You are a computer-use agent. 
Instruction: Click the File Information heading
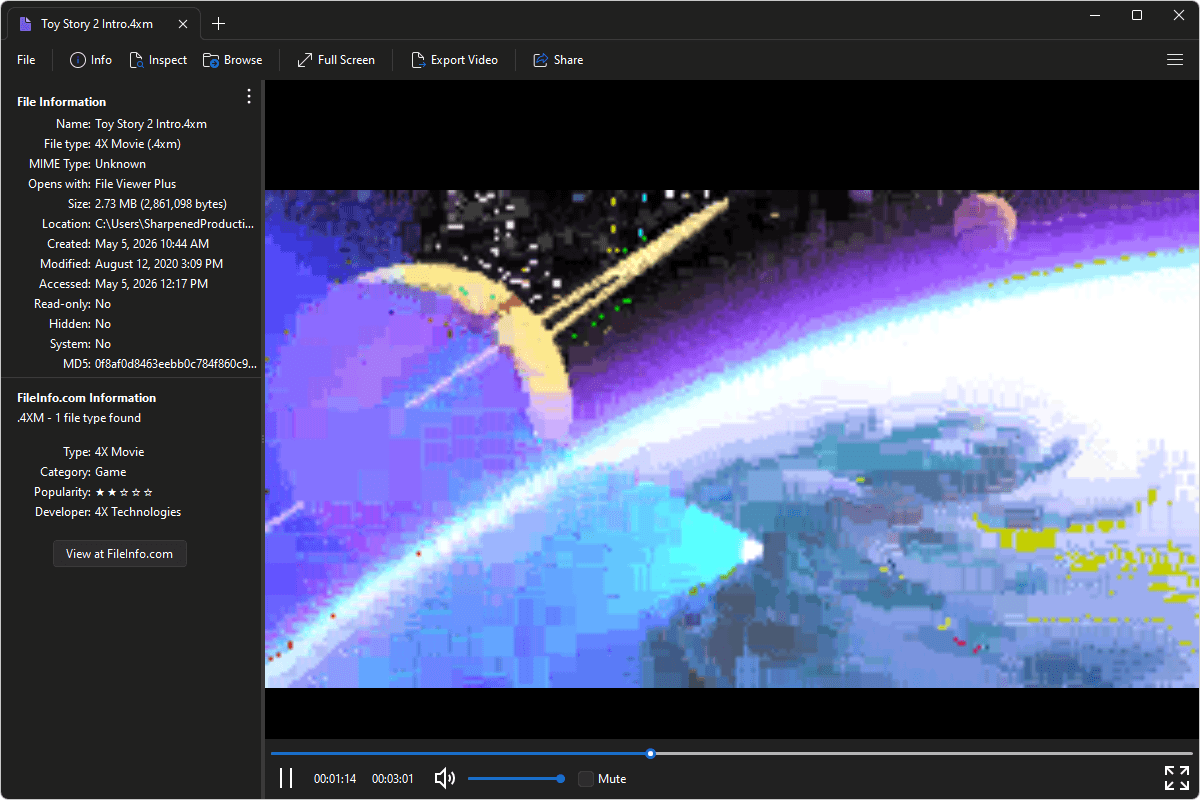click(x=62, y=102)
